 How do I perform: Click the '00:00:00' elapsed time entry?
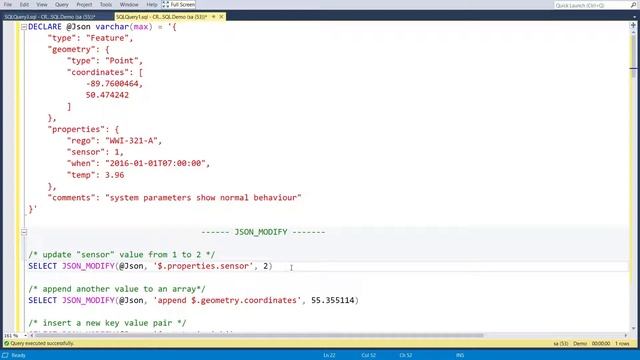pos(601,344)
